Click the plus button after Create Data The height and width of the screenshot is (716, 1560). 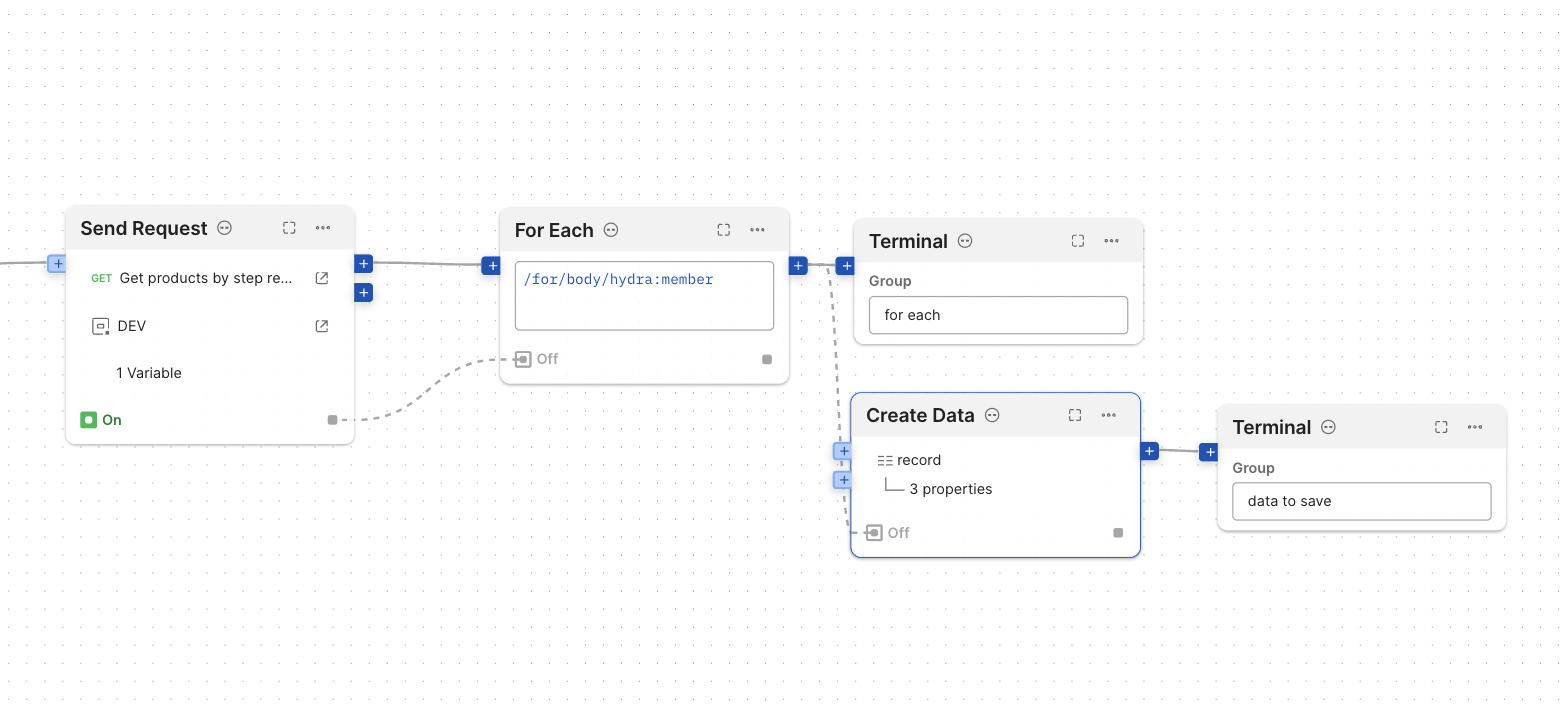point(1148,451)
